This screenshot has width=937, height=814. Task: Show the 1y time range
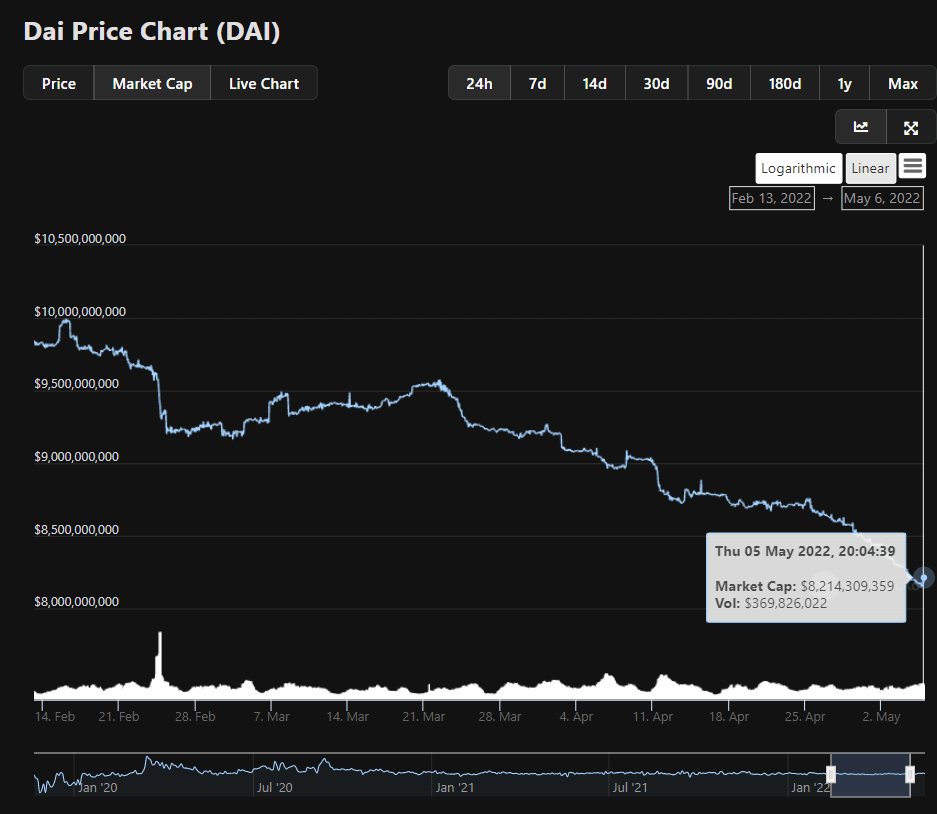(845, 83)
